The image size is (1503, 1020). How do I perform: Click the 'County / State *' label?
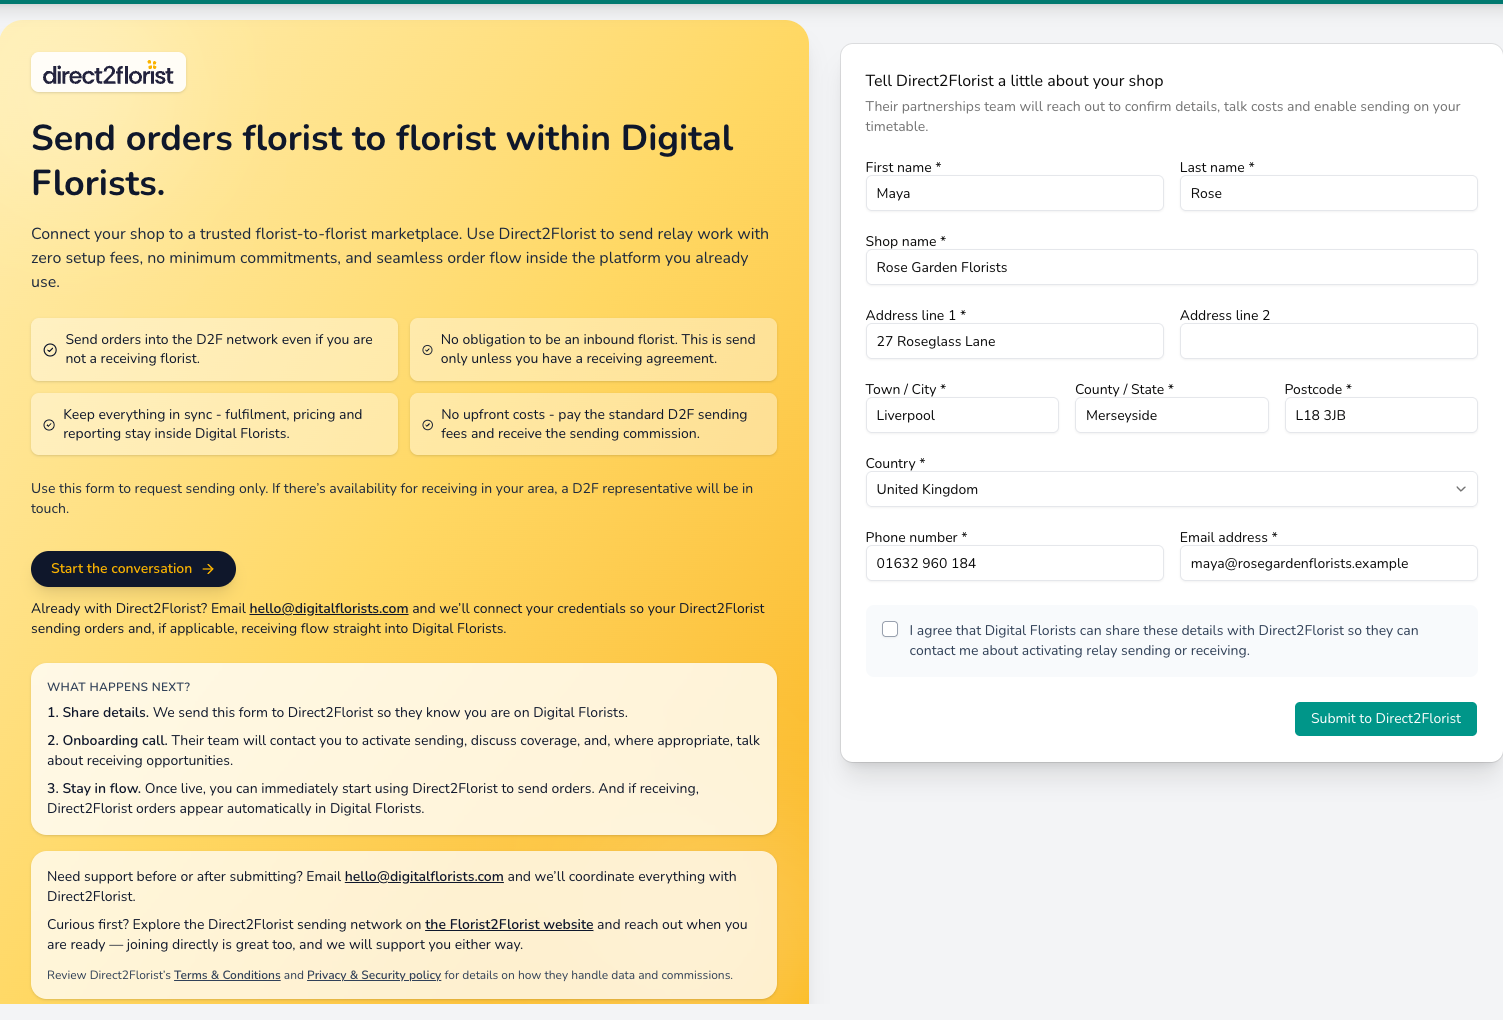[x=1124, y=389]
